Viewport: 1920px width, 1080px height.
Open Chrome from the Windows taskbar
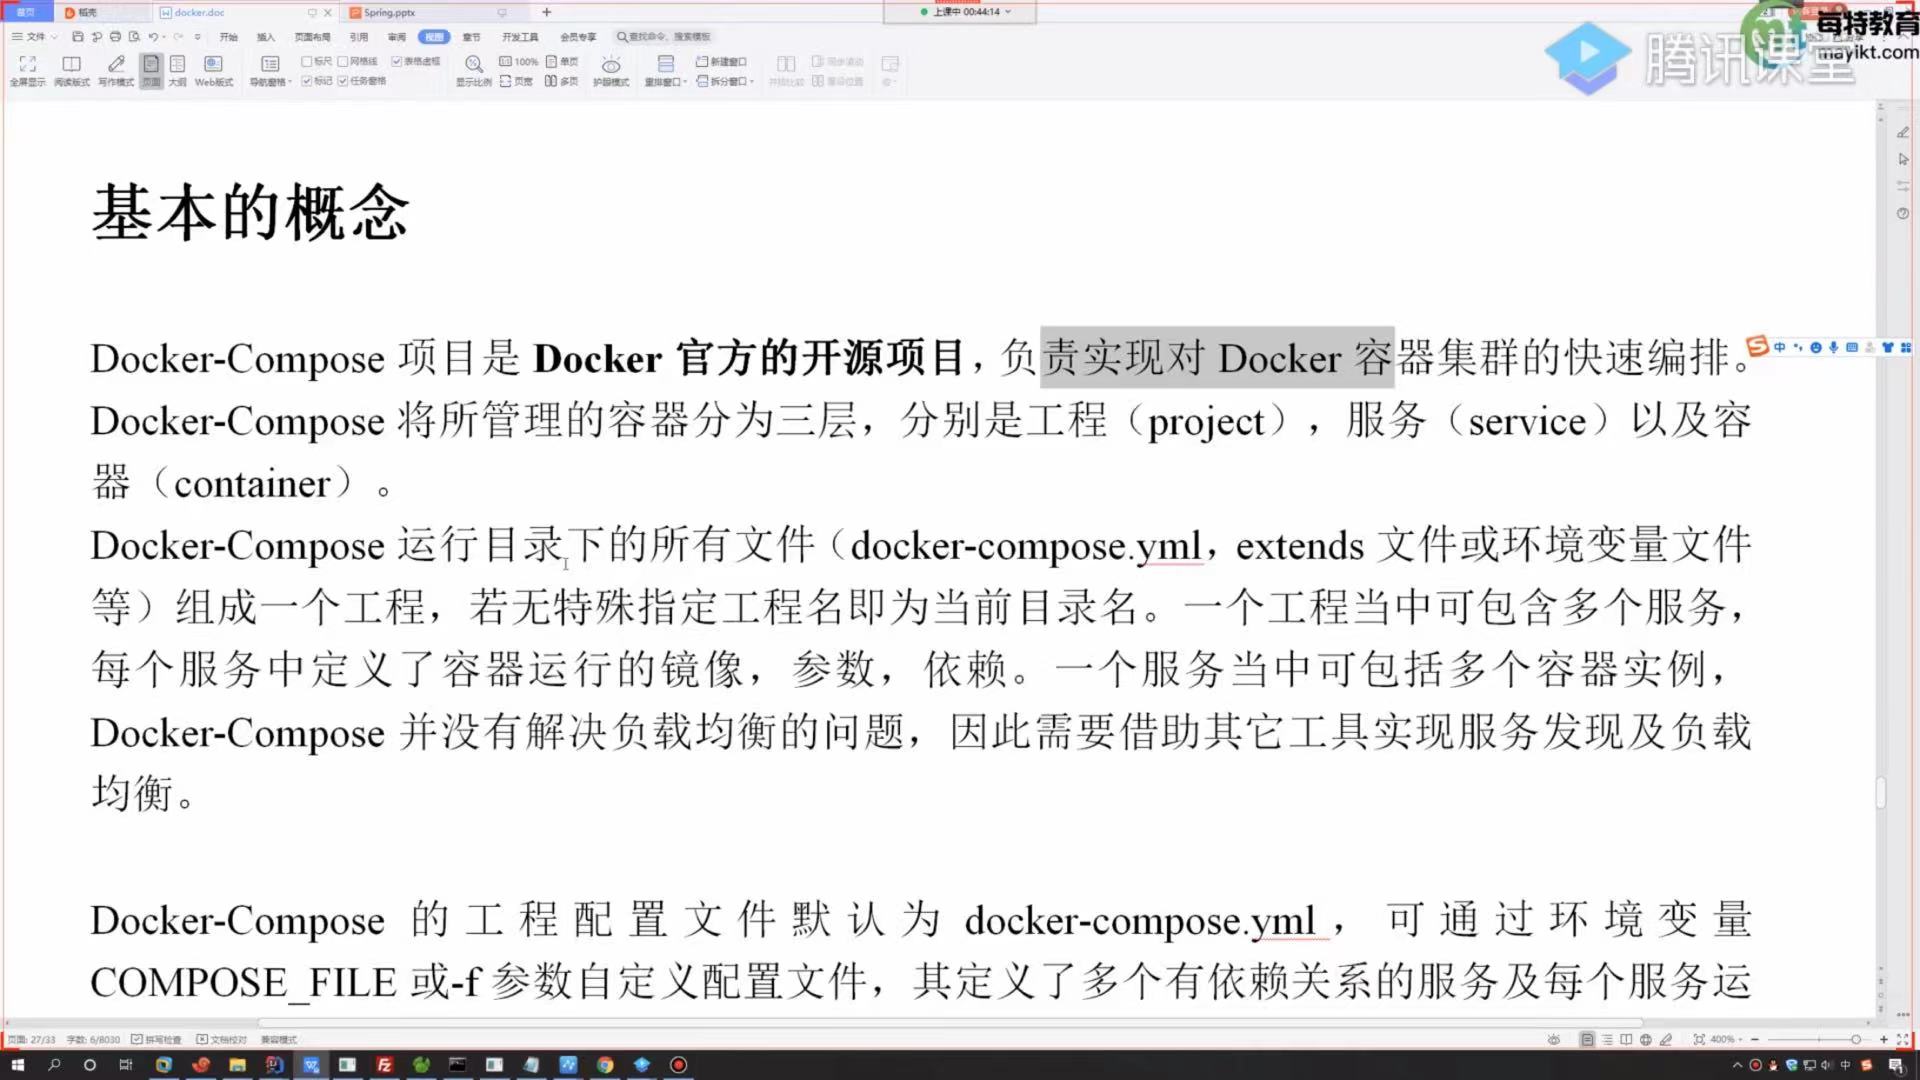(605, 1065)
